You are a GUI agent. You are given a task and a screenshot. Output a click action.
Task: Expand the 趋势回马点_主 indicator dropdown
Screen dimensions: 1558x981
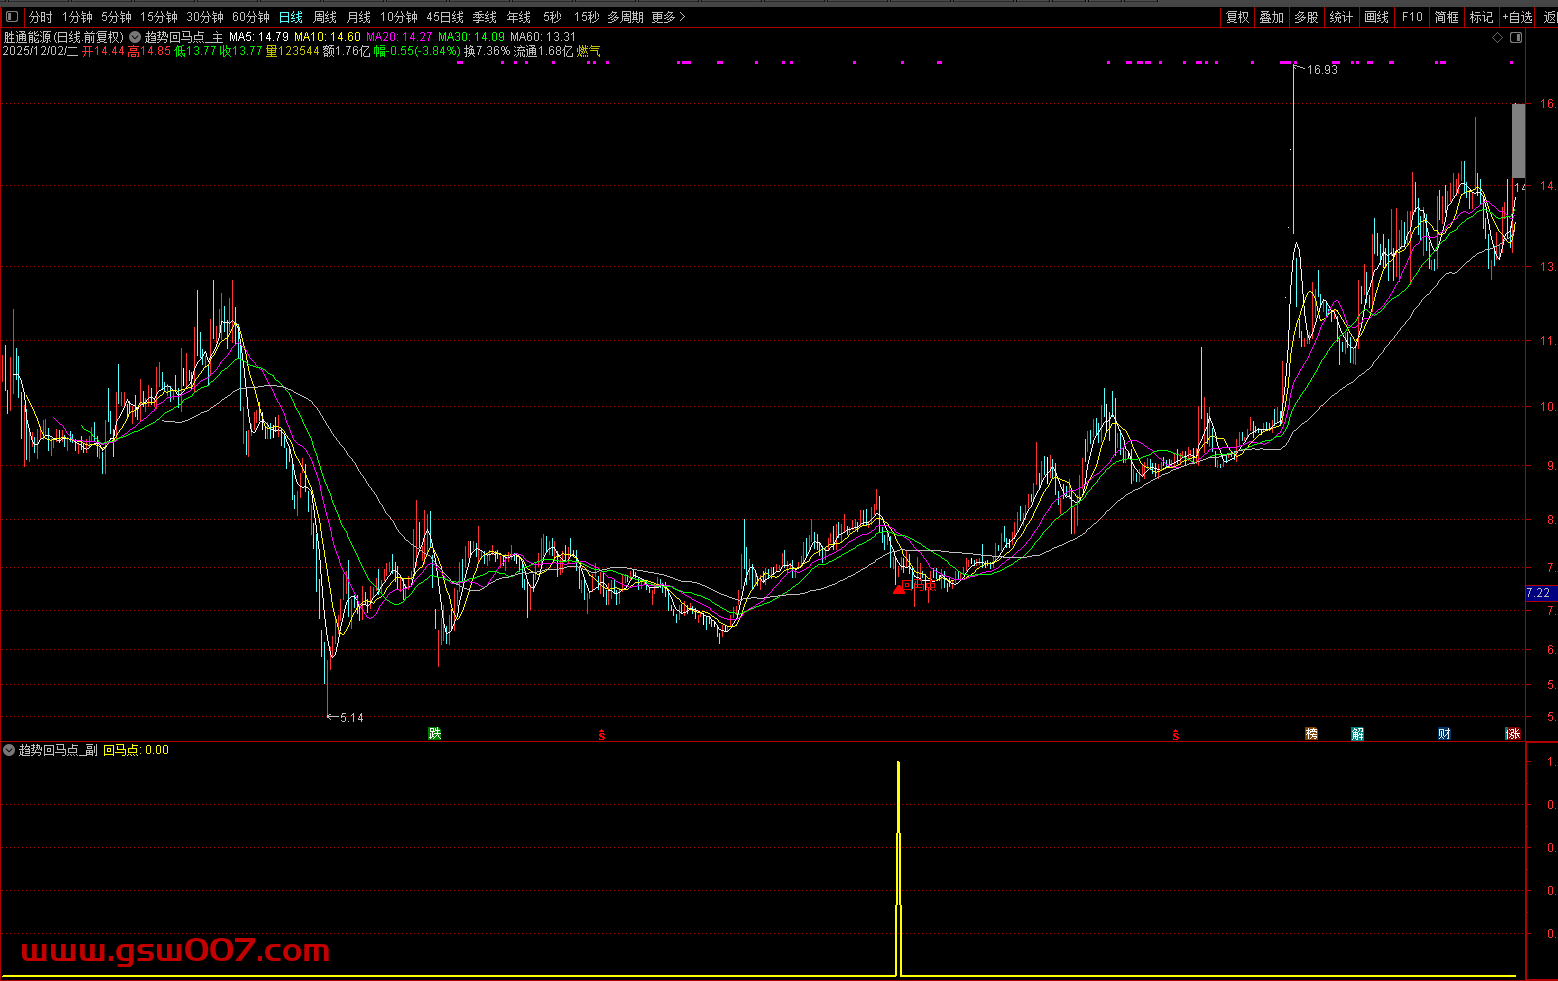coord(135,37)
